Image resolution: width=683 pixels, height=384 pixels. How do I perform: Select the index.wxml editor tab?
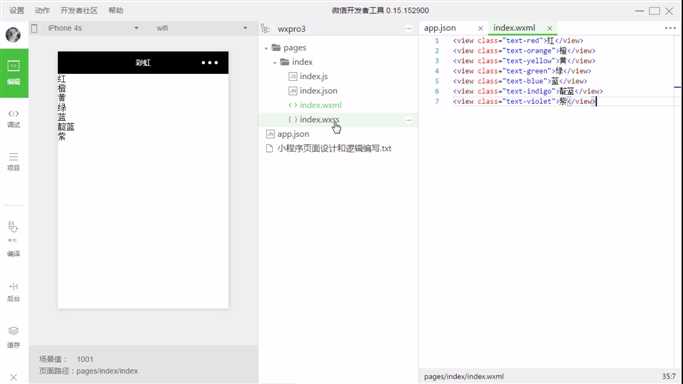tap(514, 28)
